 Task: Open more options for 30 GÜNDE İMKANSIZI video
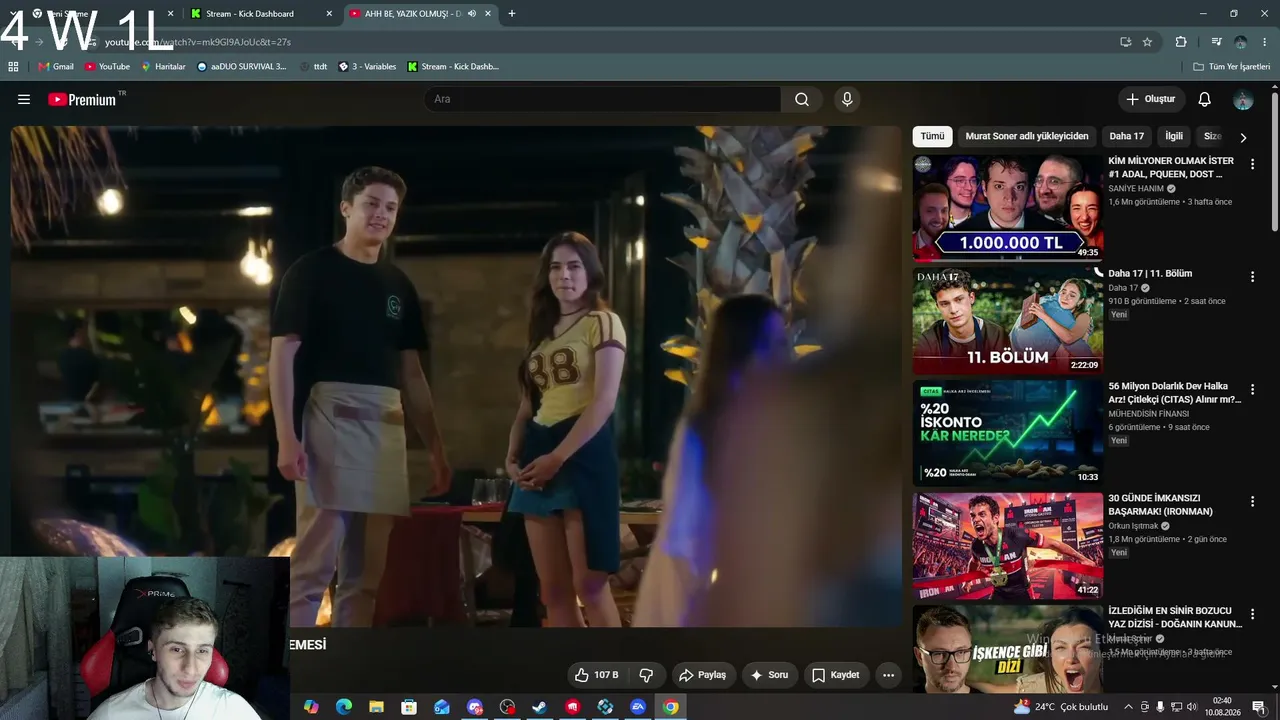1252,502
